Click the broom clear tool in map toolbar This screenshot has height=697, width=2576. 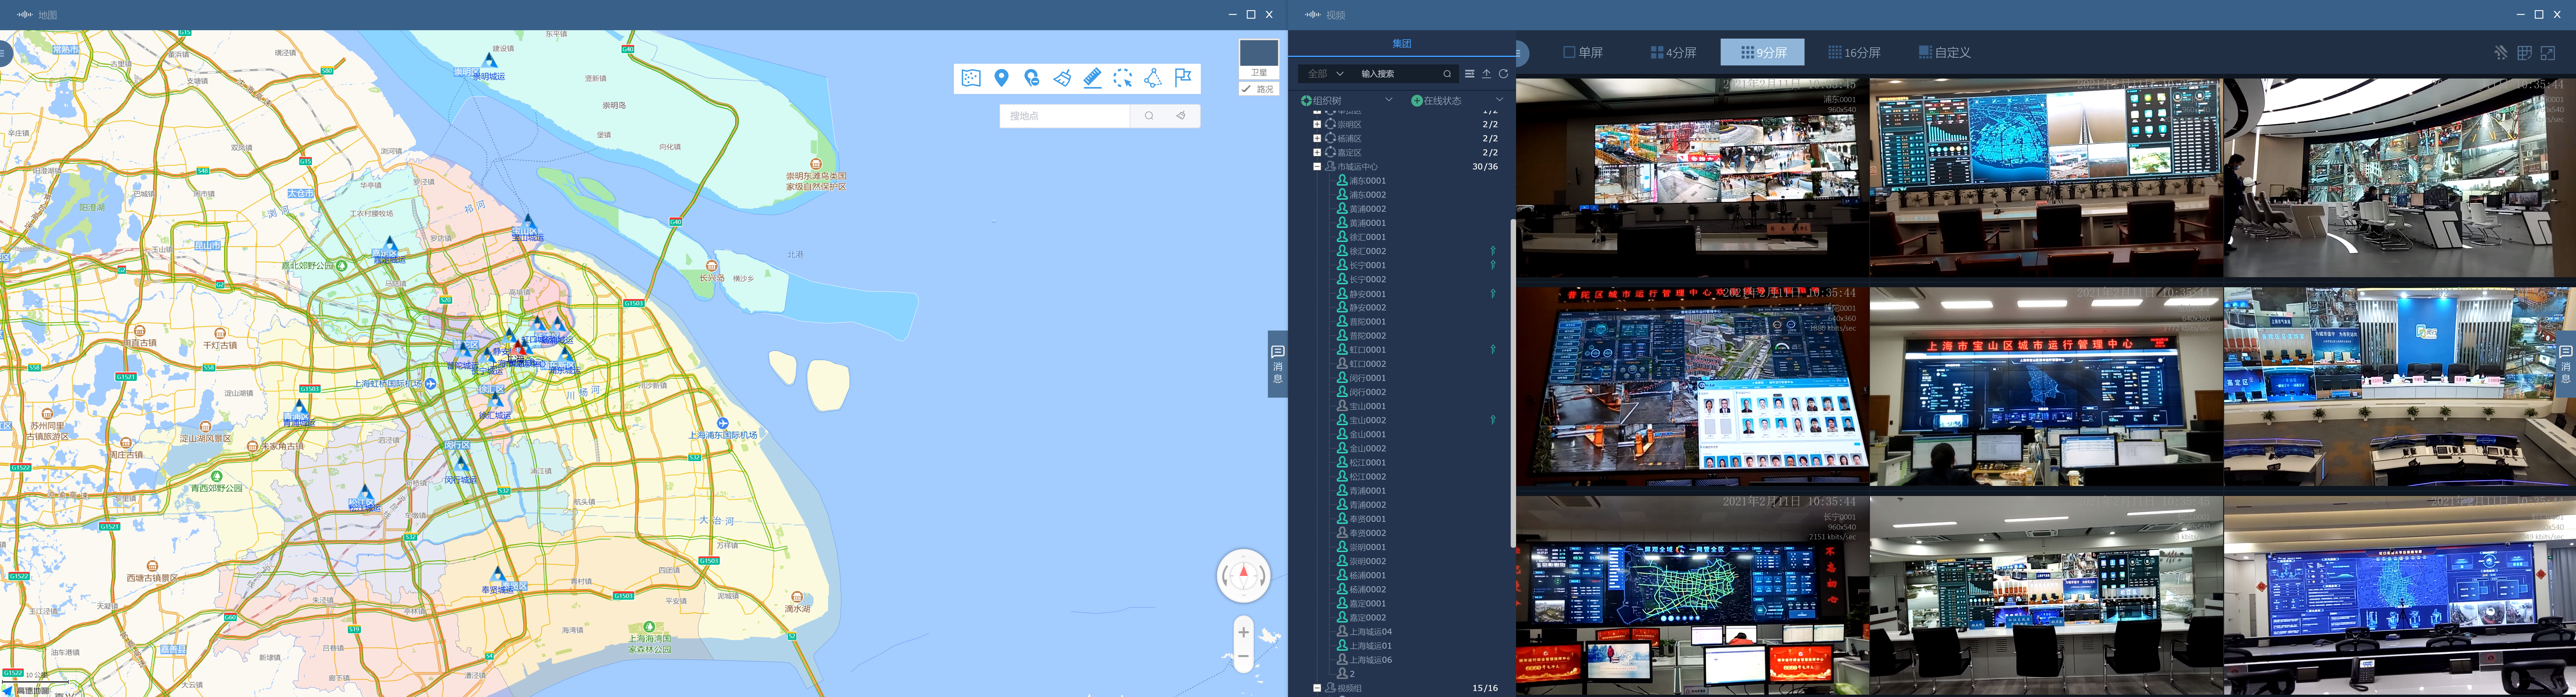1062,78
